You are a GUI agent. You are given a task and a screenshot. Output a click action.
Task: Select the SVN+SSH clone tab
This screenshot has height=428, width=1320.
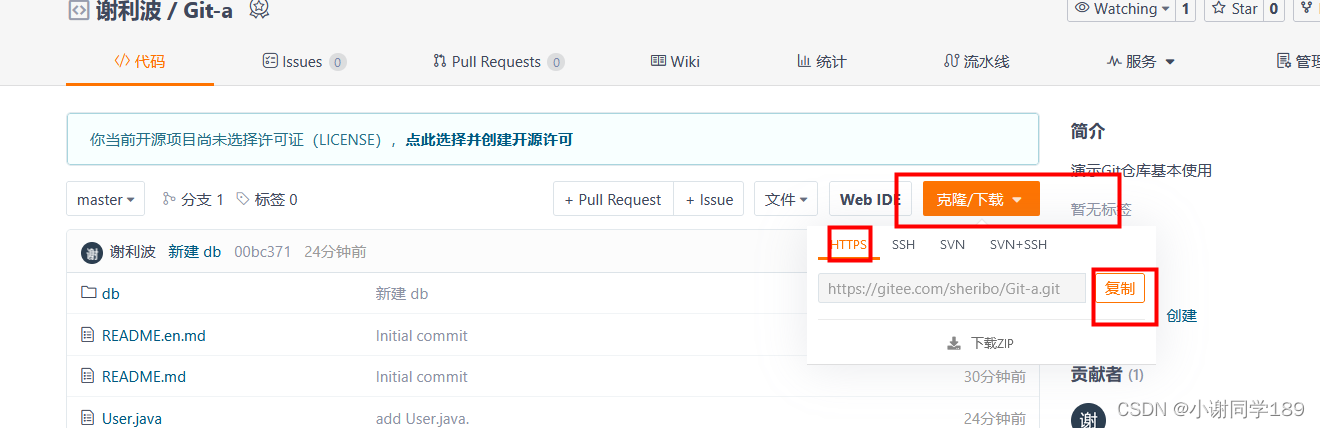pyautogui.click(x=1018, y=244)
